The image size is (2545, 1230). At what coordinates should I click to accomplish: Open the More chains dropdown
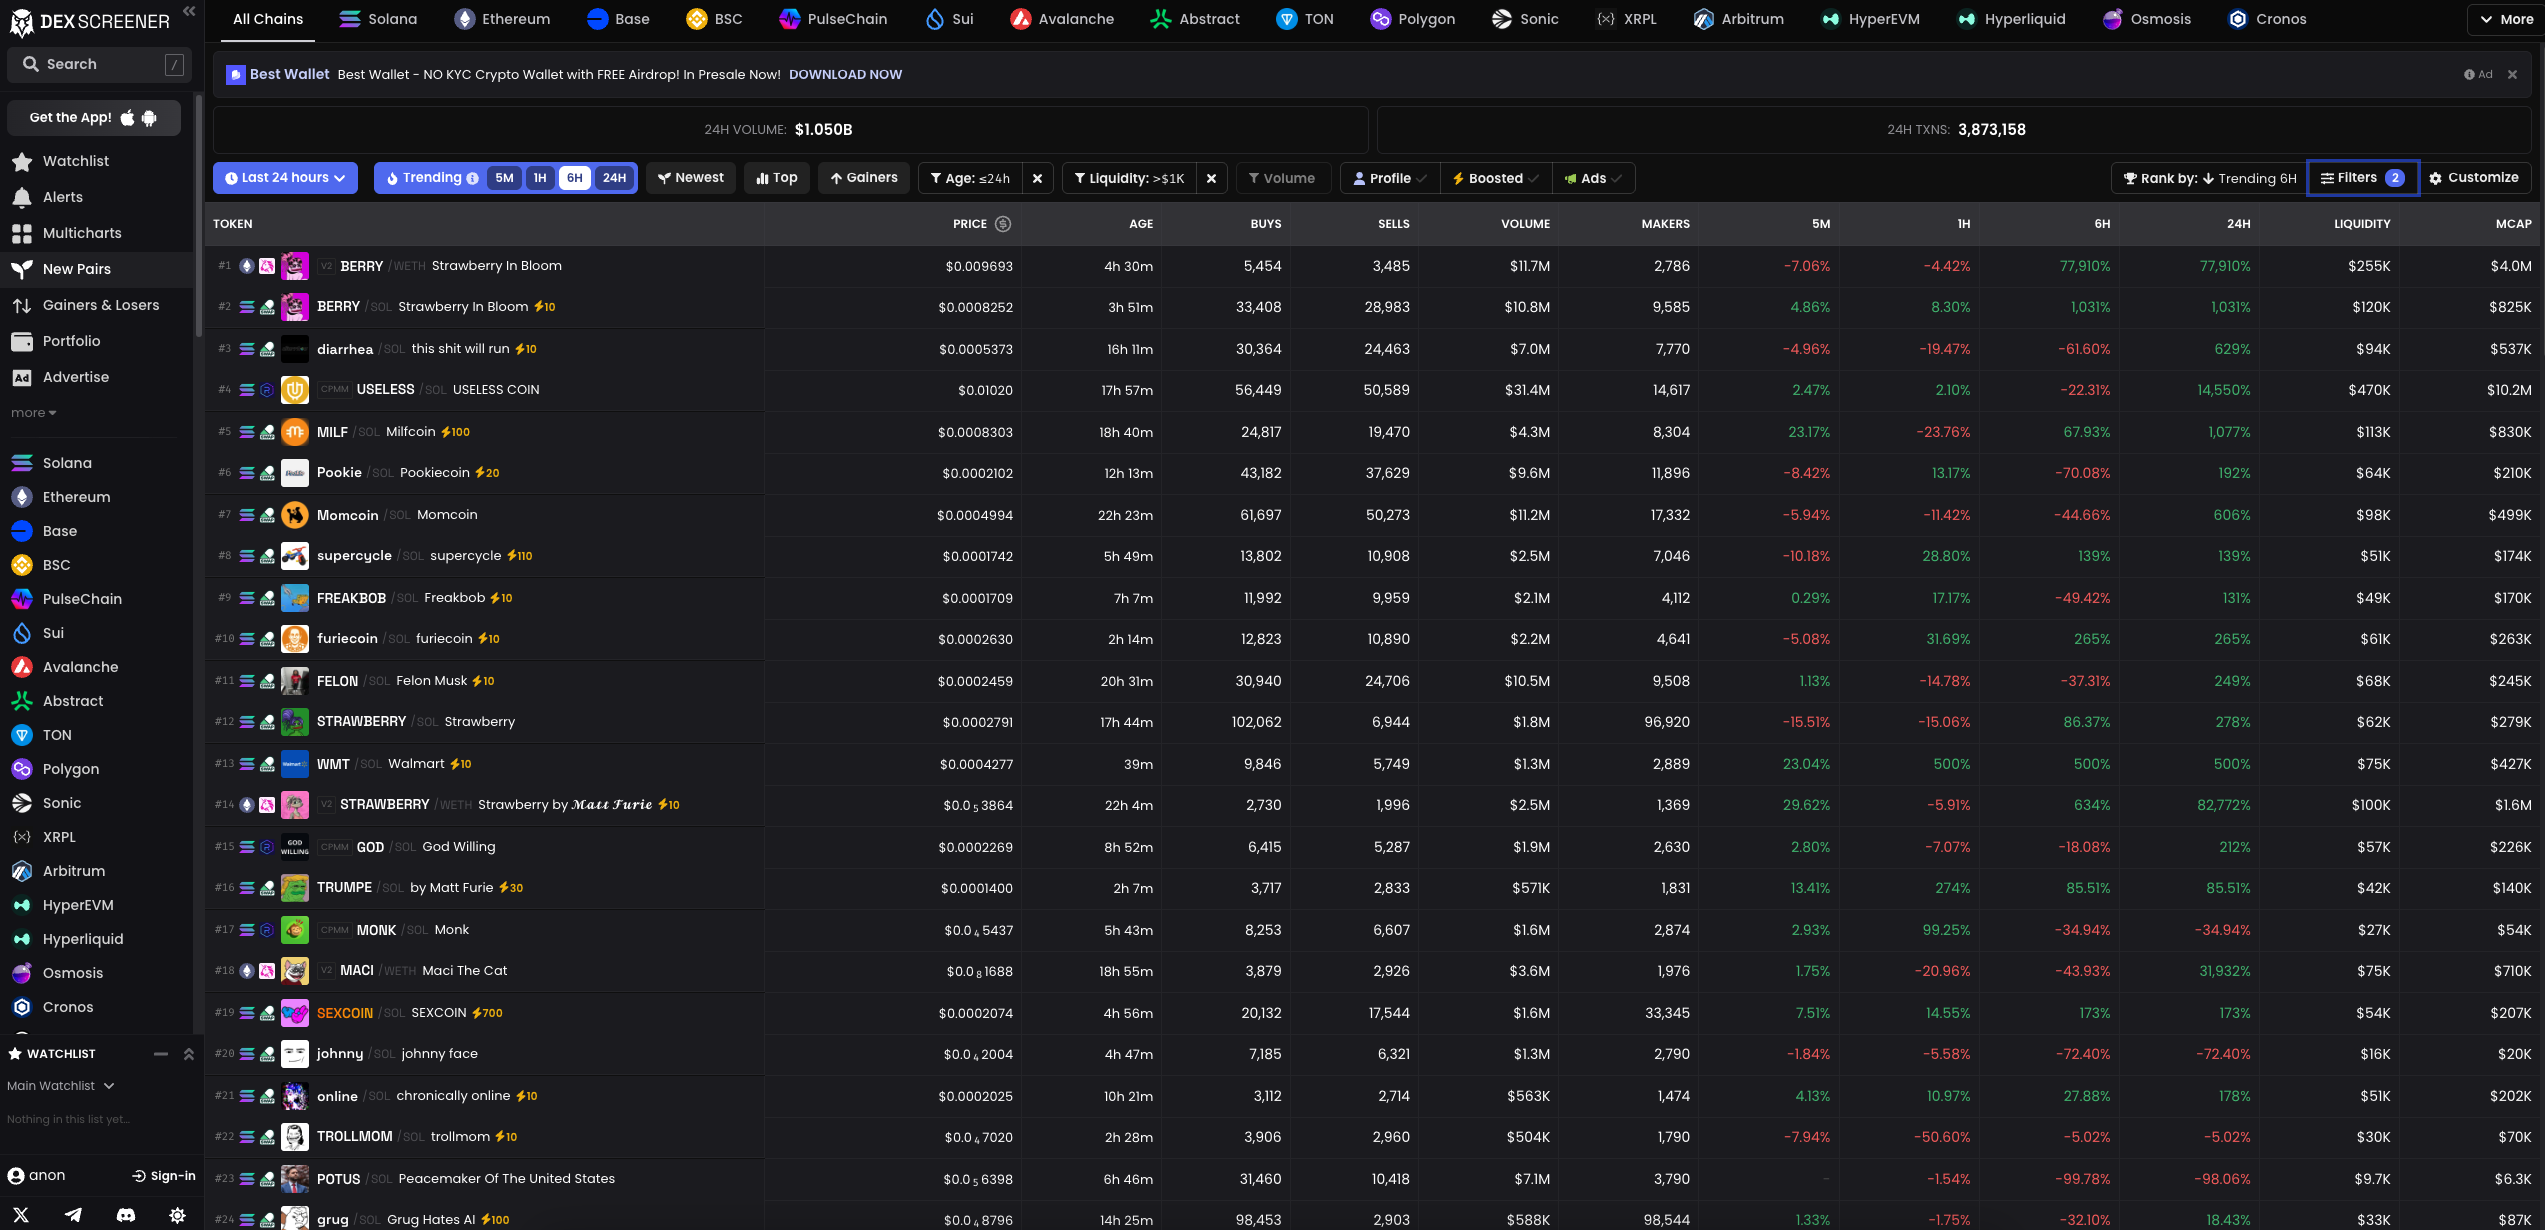click(2506, 19)
